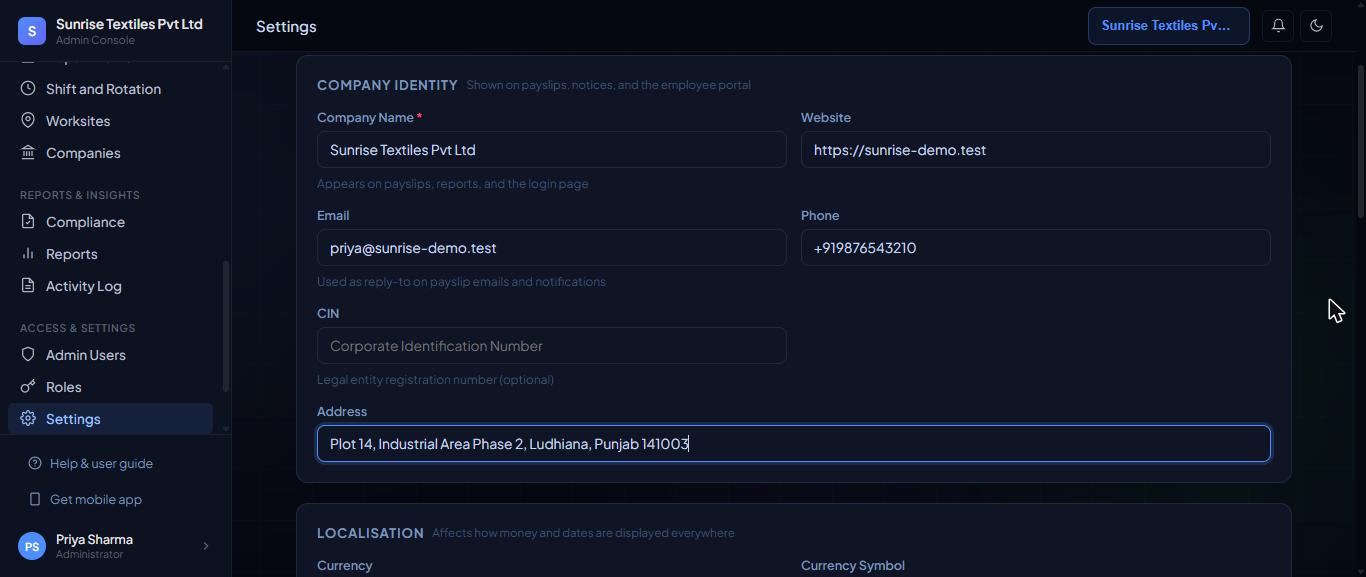Click the help question mark icon
Screen dimensions: 1366x577
click(35, 463)
